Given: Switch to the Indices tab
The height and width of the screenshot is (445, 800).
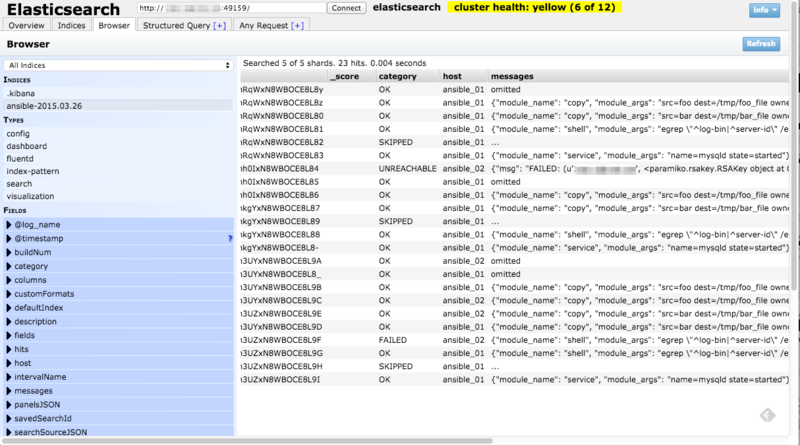Looking at the screenshot, I should tap(71, 25).
